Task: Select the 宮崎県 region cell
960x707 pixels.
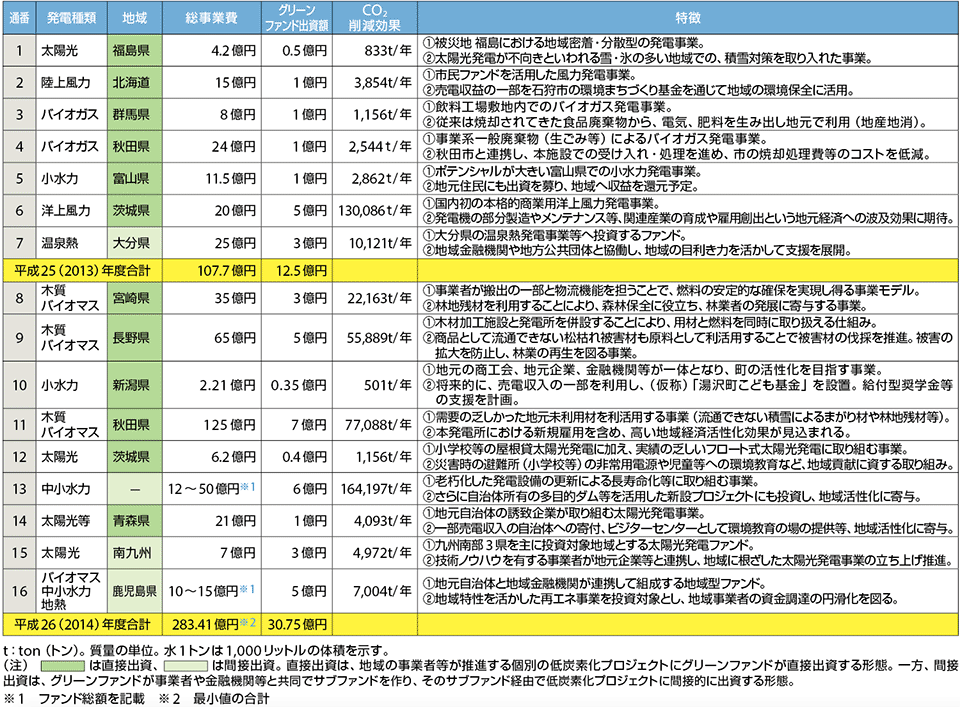Action: (x=135, y=298)
